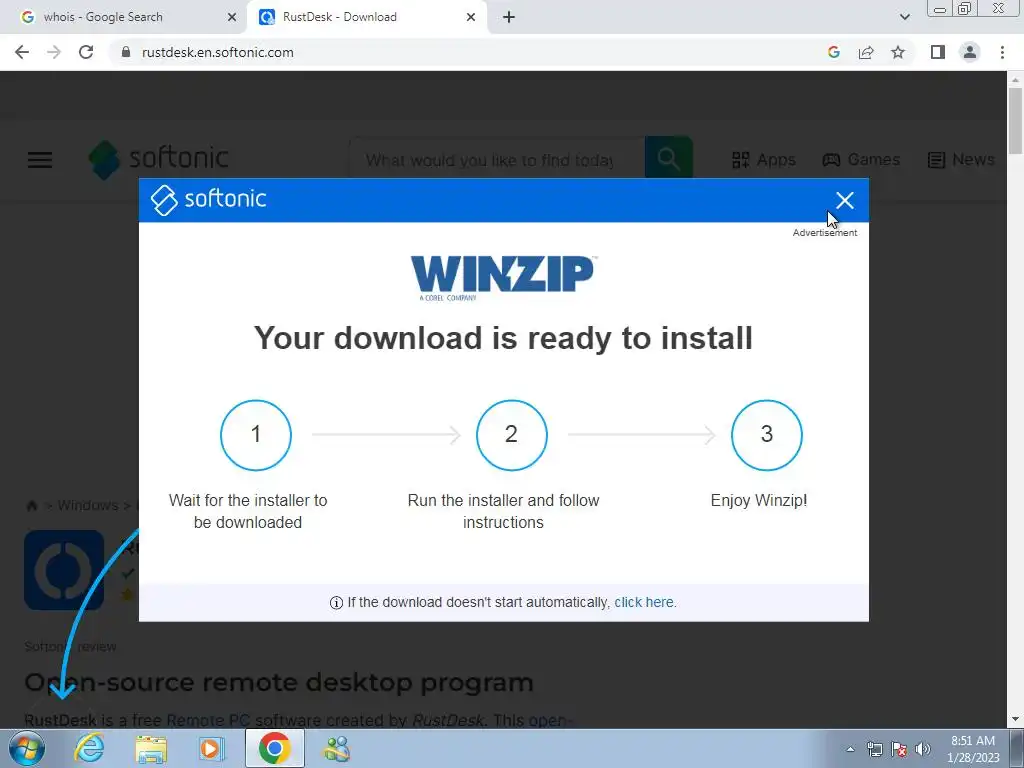Show hidden system tray icons
This screenshot has height=768, width=1024.
click(x=850, y=749)
